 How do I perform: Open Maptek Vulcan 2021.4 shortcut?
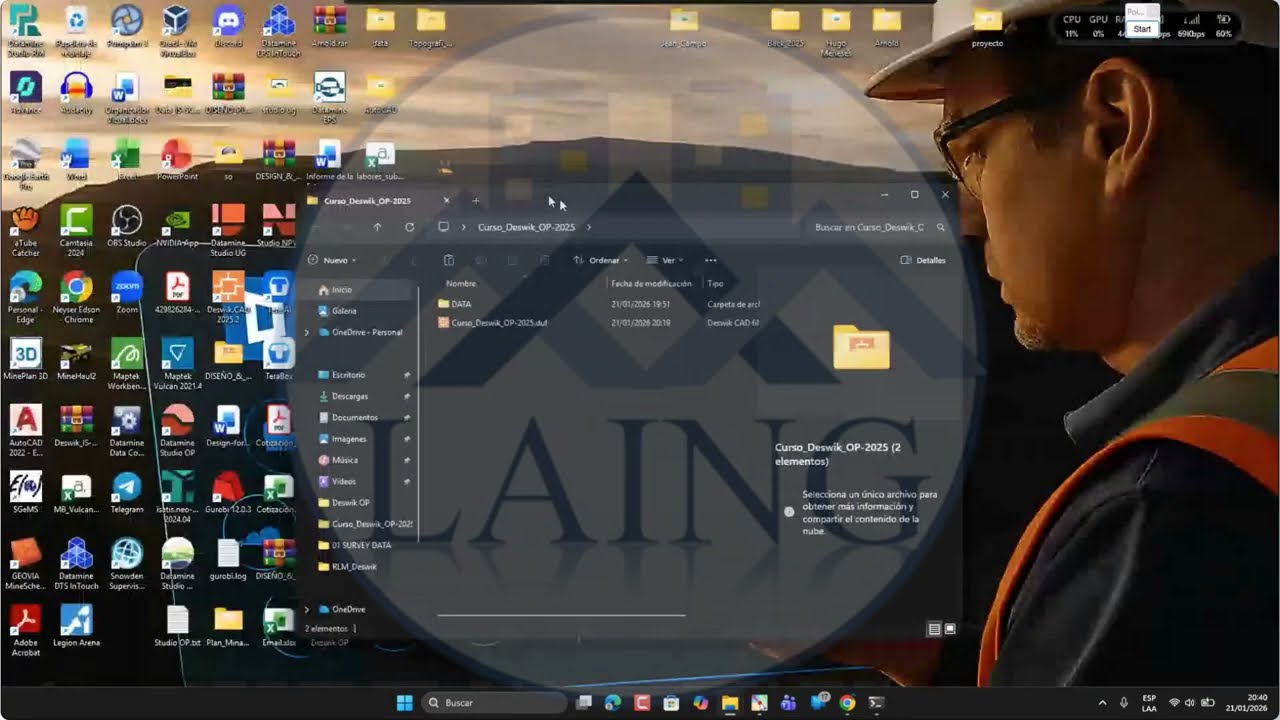(x=177, y=365)
